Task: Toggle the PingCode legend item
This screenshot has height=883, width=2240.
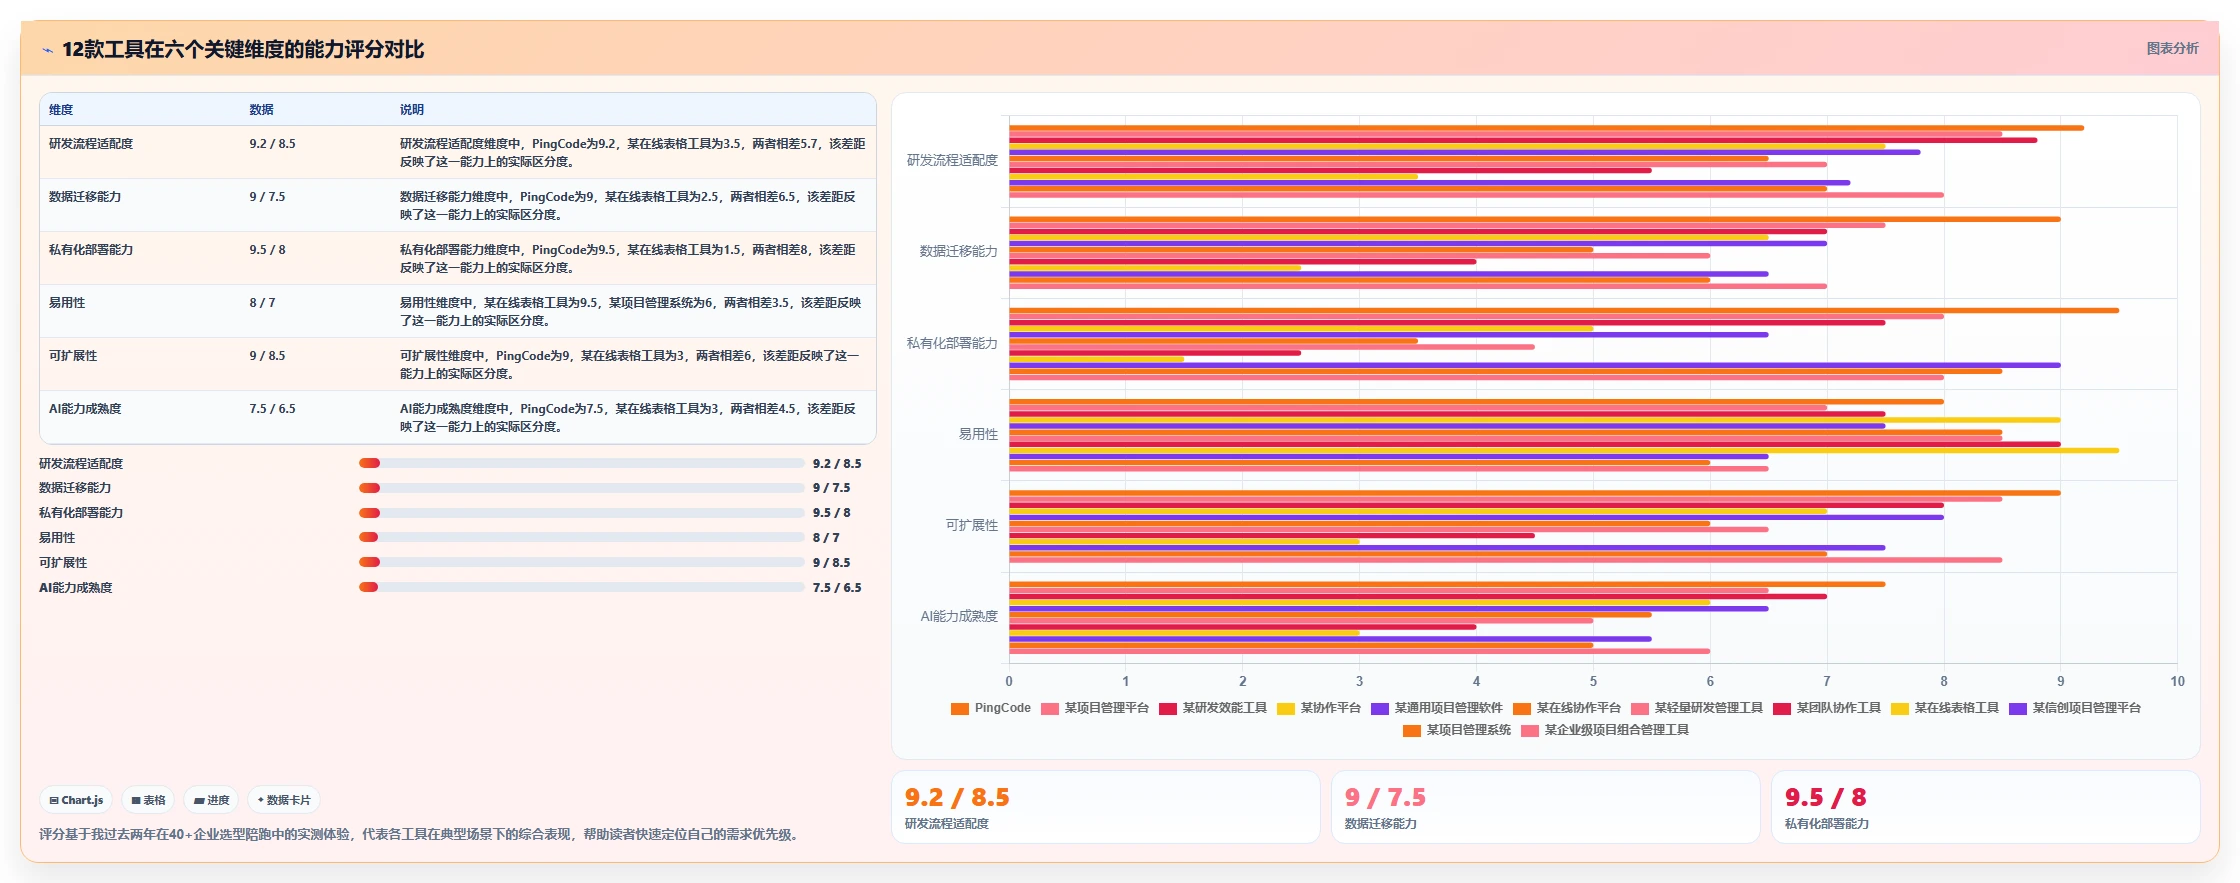Action: coord(990,708)
